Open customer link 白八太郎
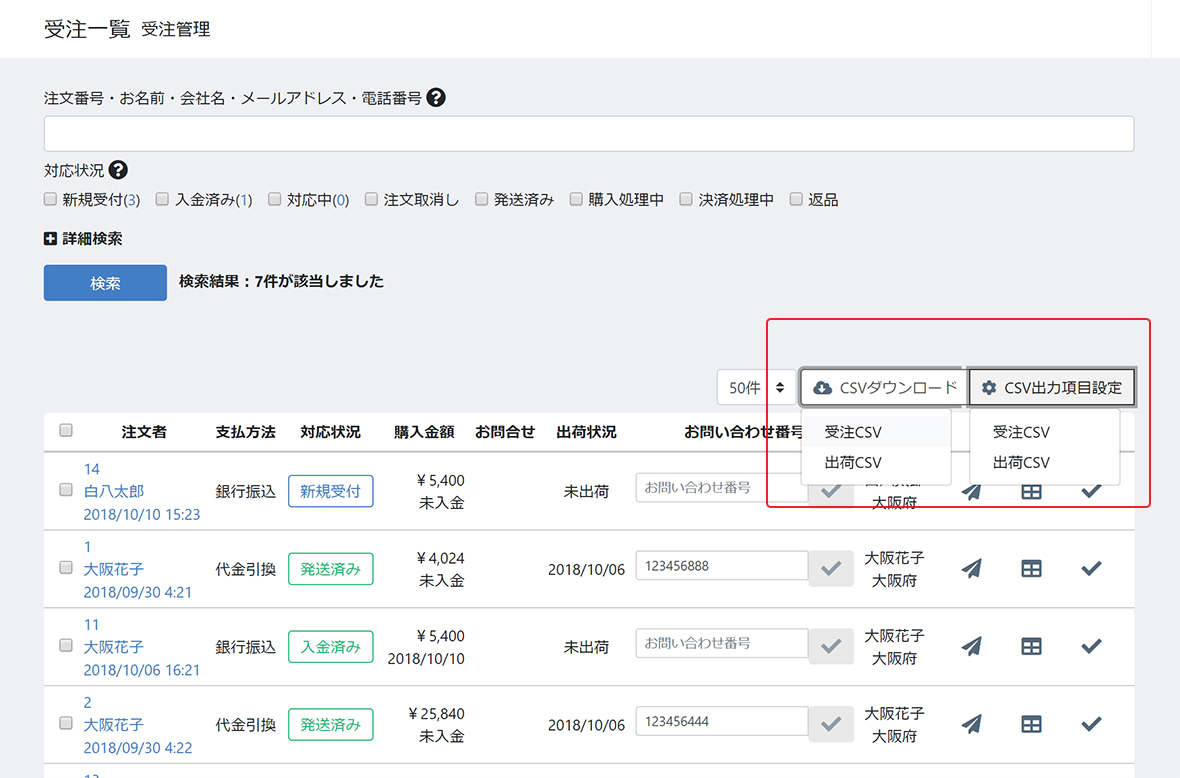This screenshot has height=778, width=1180. click(x=114, y=491)
